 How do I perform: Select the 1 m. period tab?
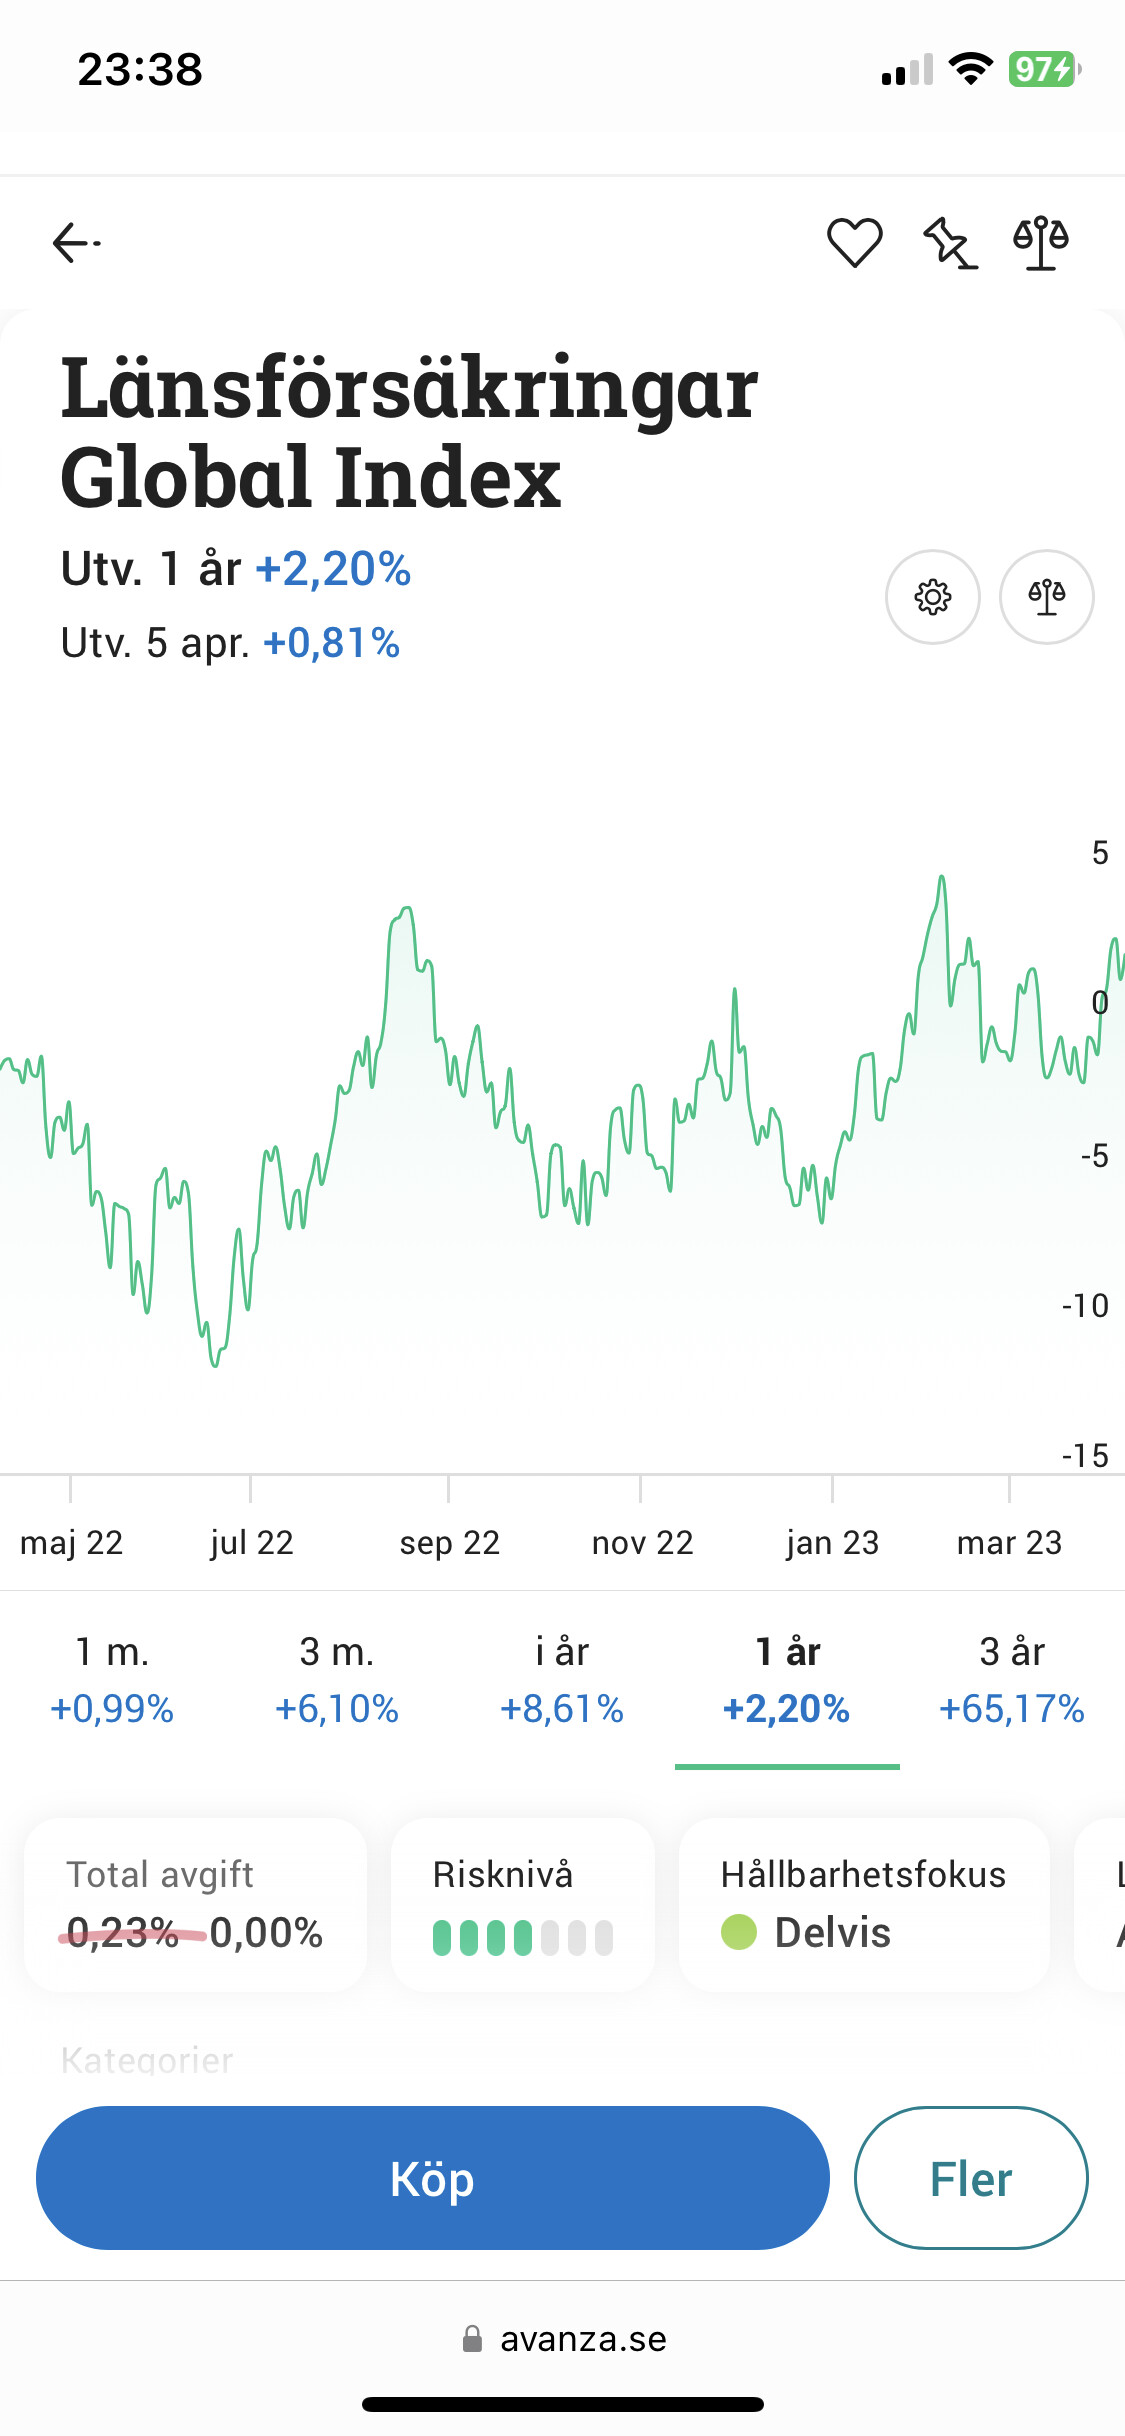pyautogui.click(x=112, y=1680)
